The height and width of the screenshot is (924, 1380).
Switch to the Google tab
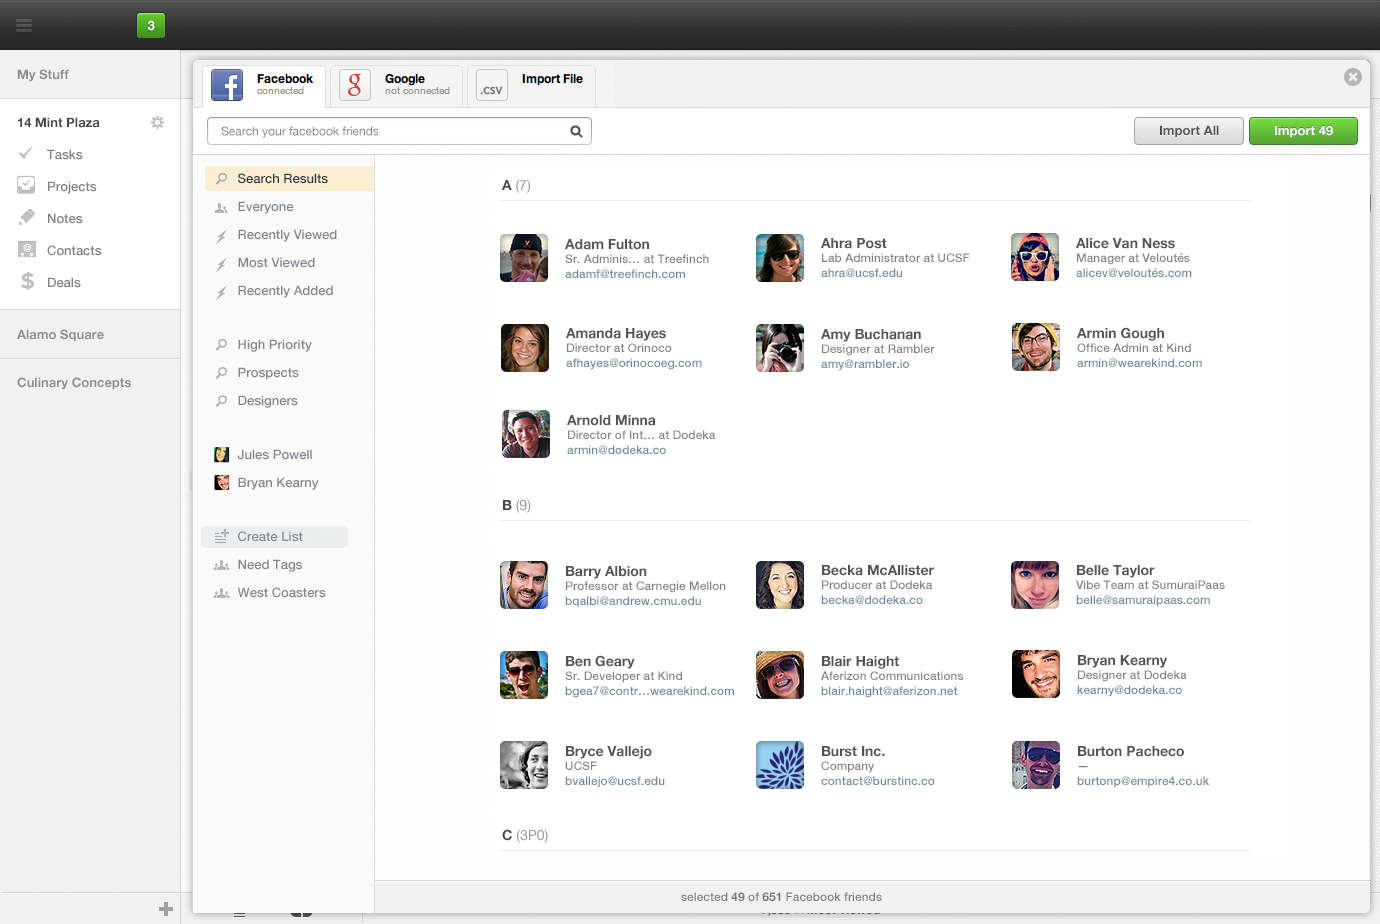[x=396, y=86]
